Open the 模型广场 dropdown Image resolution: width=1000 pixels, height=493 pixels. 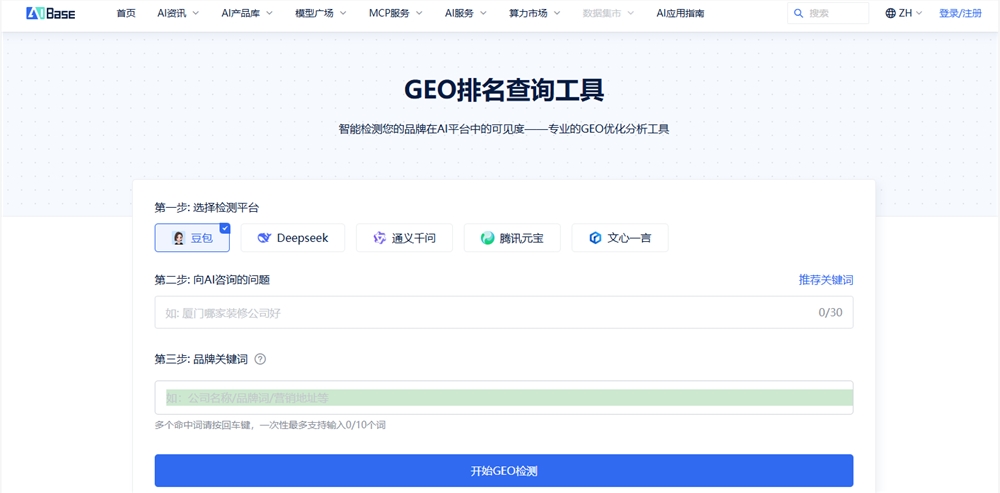pos(320,13)
